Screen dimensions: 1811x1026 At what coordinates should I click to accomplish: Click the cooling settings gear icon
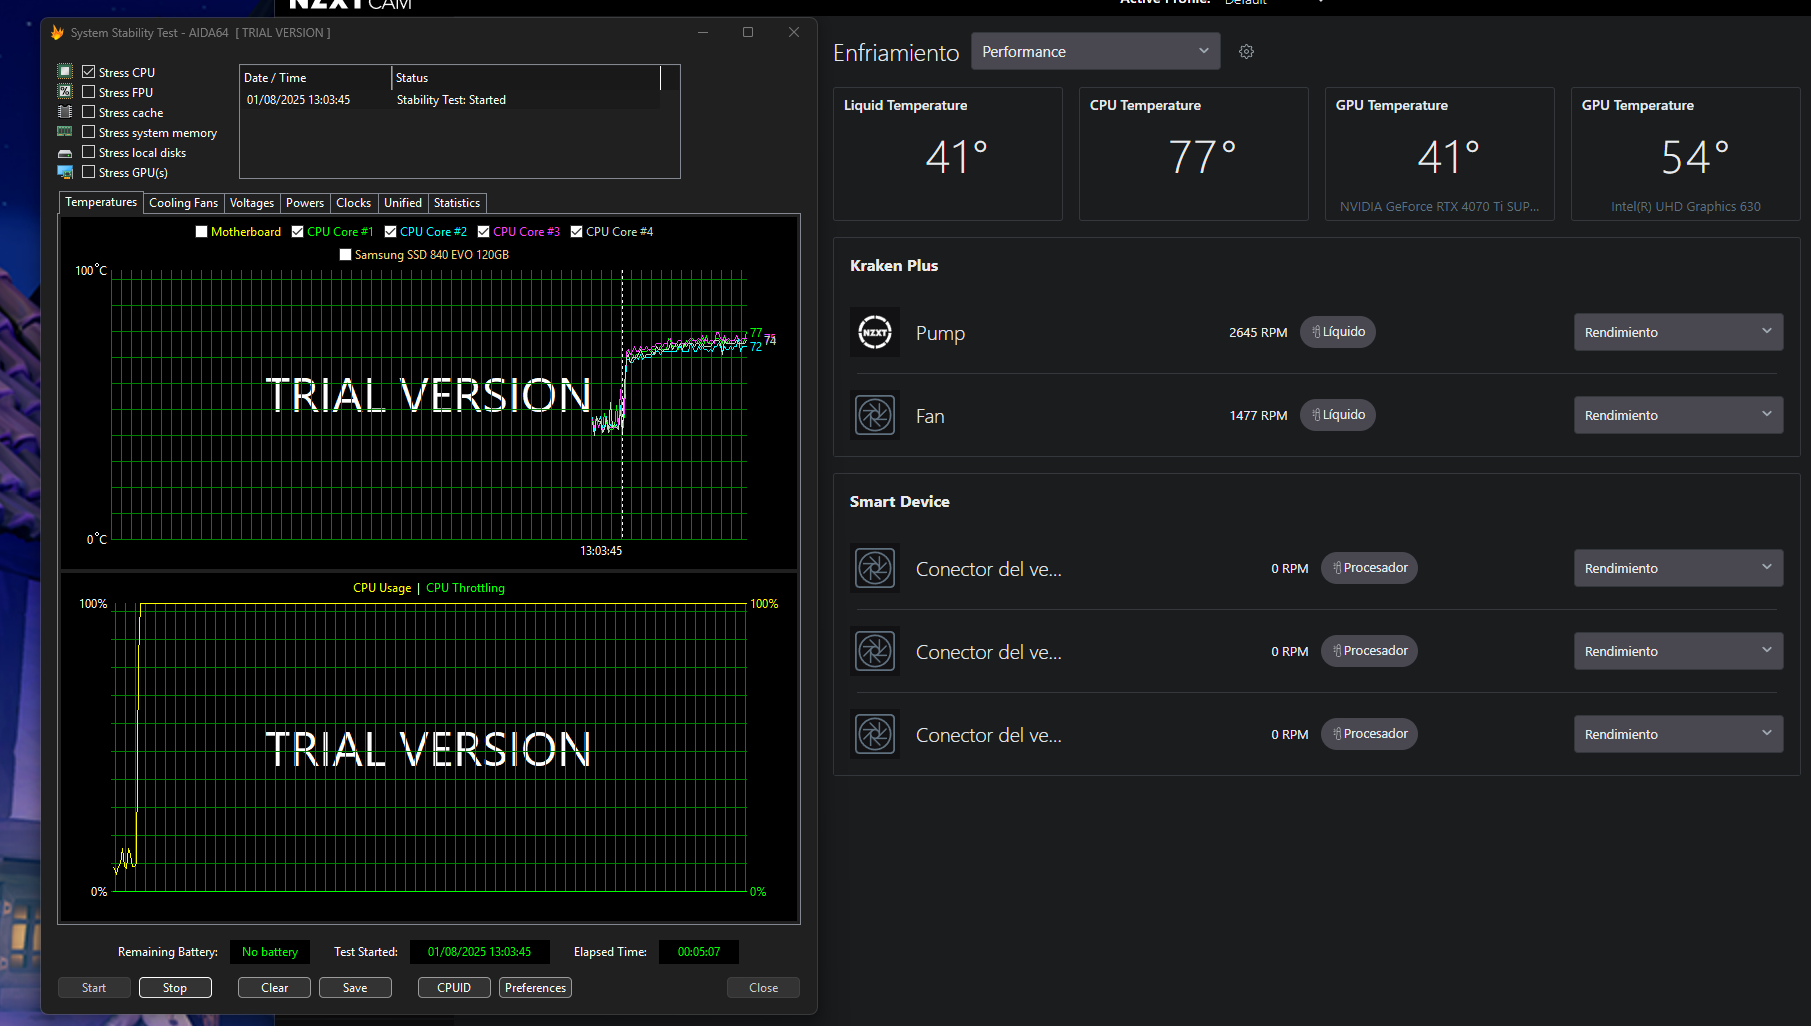[x=1246, y=52]
